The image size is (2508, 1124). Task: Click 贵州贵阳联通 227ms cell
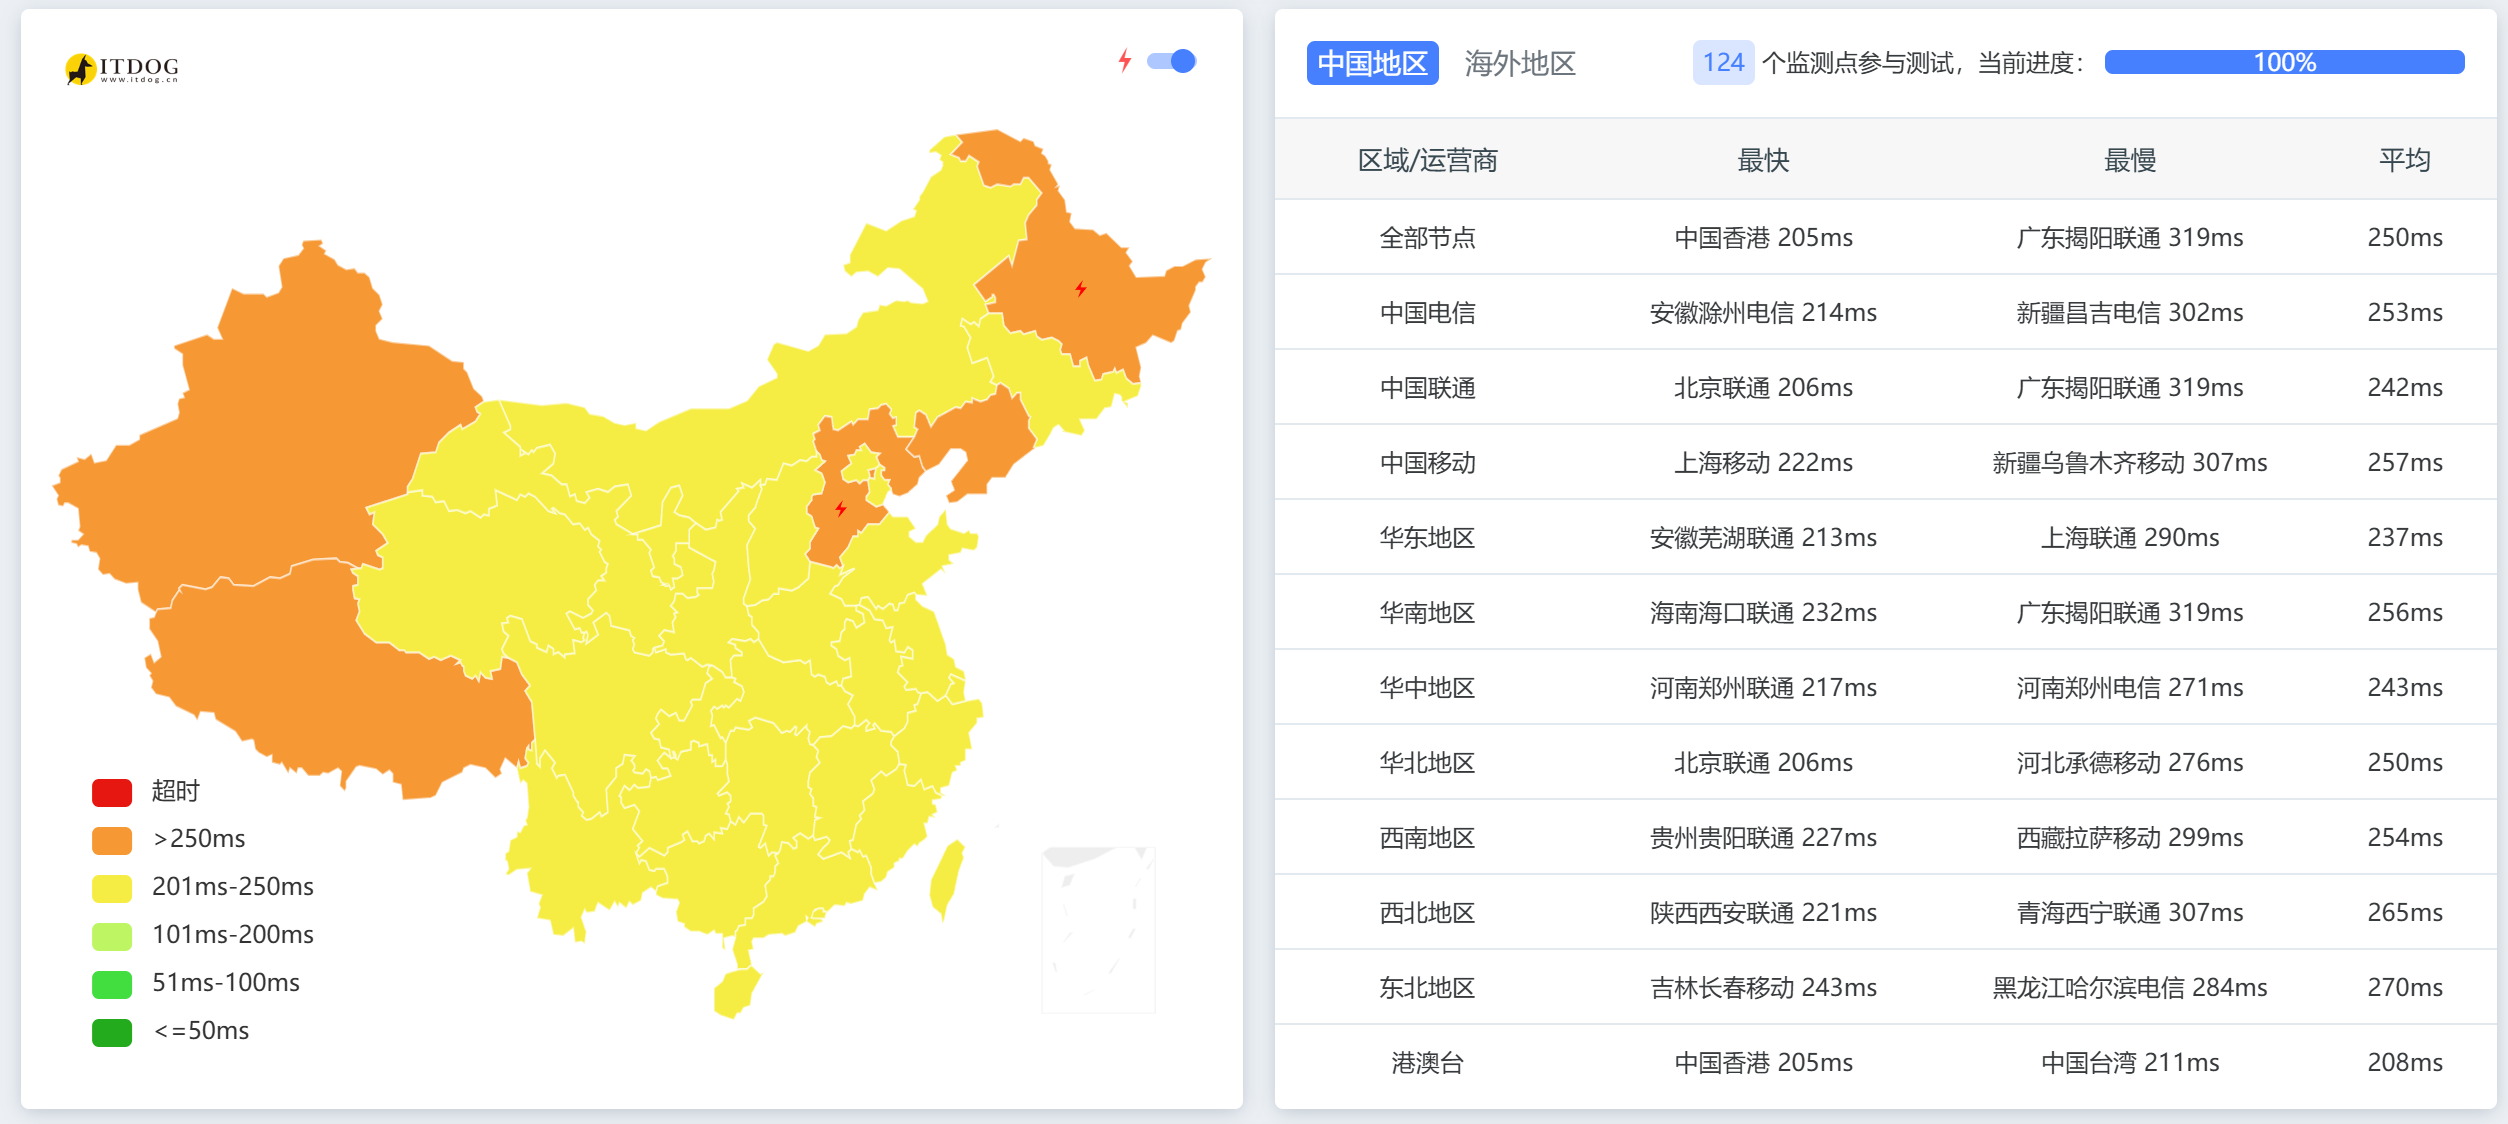point(1763,837)
